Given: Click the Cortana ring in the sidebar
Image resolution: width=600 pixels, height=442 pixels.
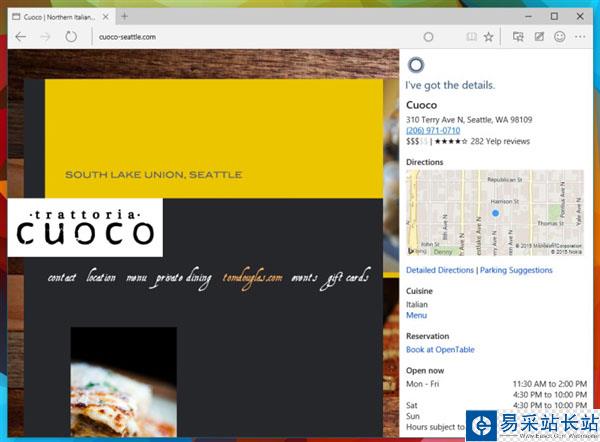Looking at the screenshot, I should 416,65.
